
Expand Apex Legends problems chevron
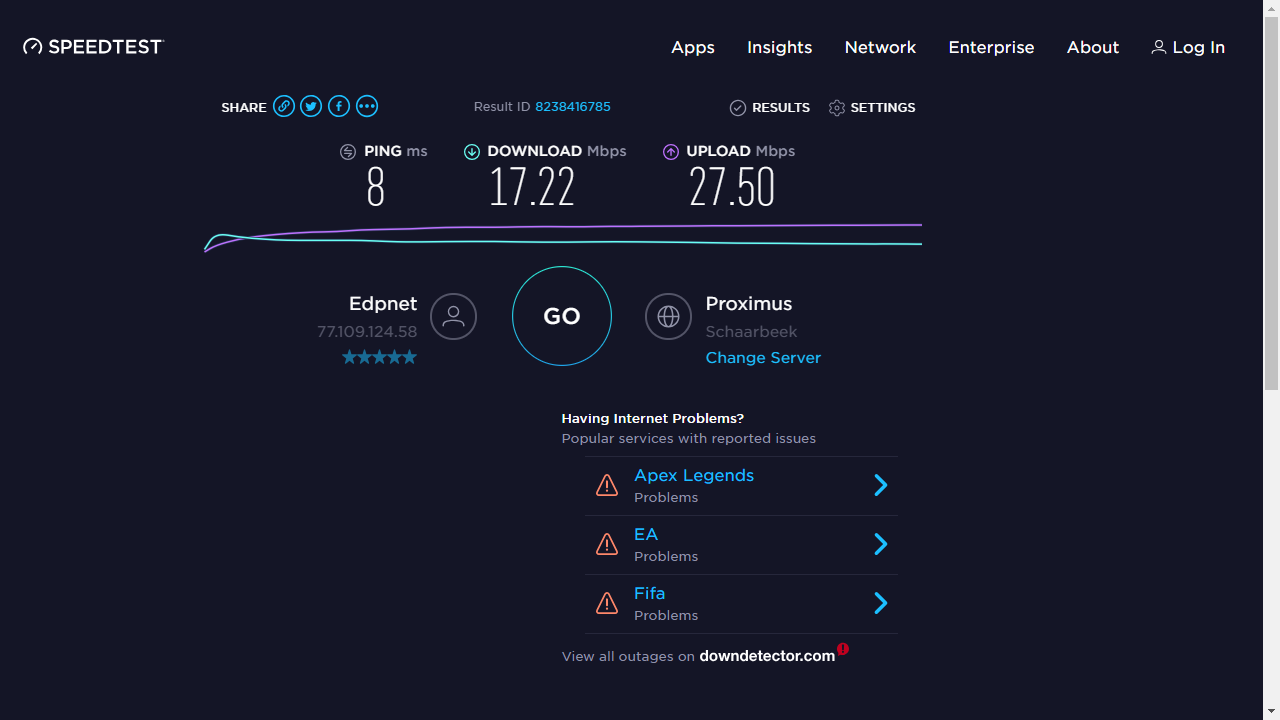click(881, 486)
